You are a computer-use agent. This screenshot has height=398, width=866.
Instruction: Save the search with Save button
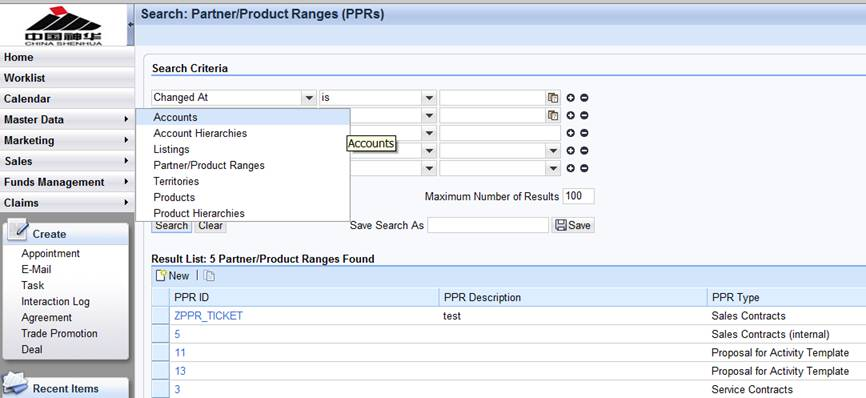click(x=573, y=225)
